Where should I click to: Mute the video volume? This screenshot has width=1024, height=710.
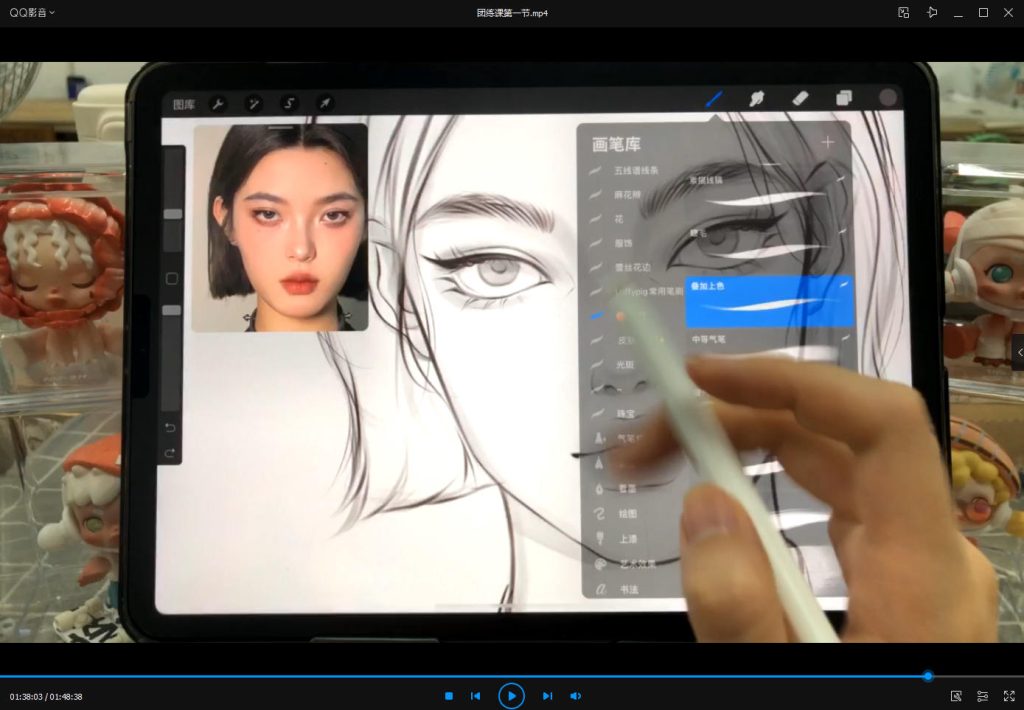[576, 696]
